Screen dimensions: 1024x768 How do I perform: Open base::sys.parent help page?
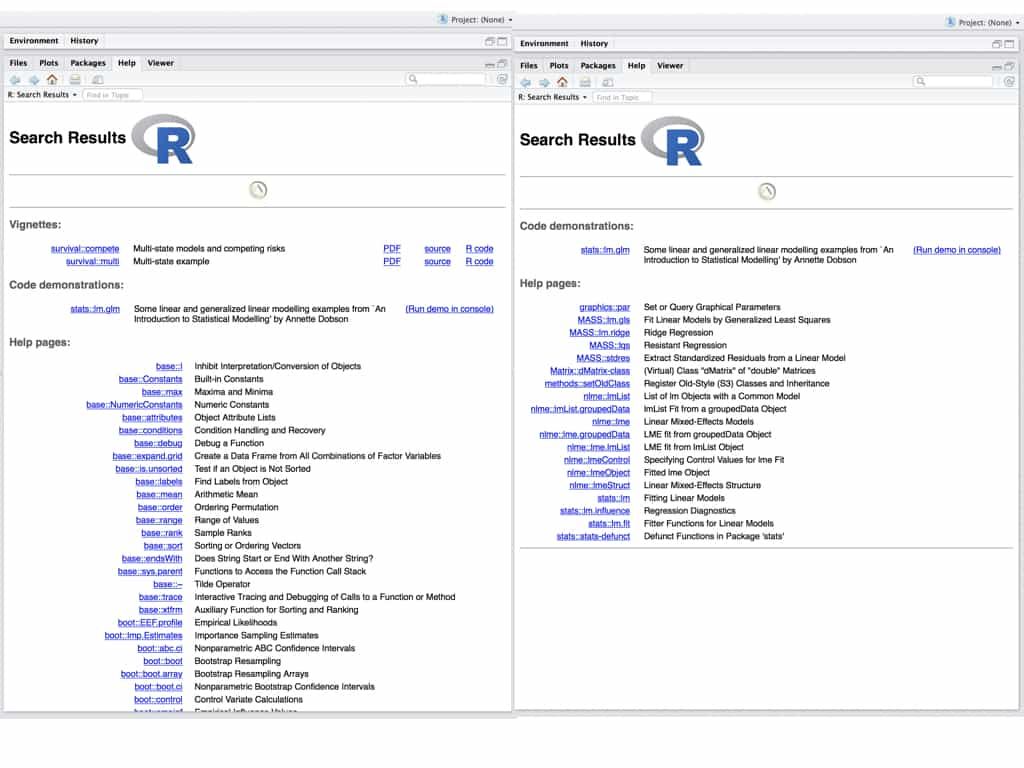coord(150,571)
